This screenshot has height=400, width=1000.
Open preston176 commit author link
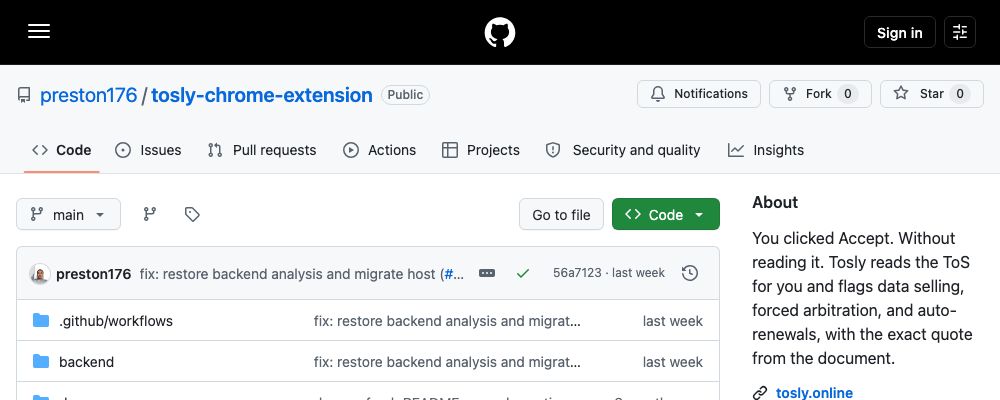94,274
